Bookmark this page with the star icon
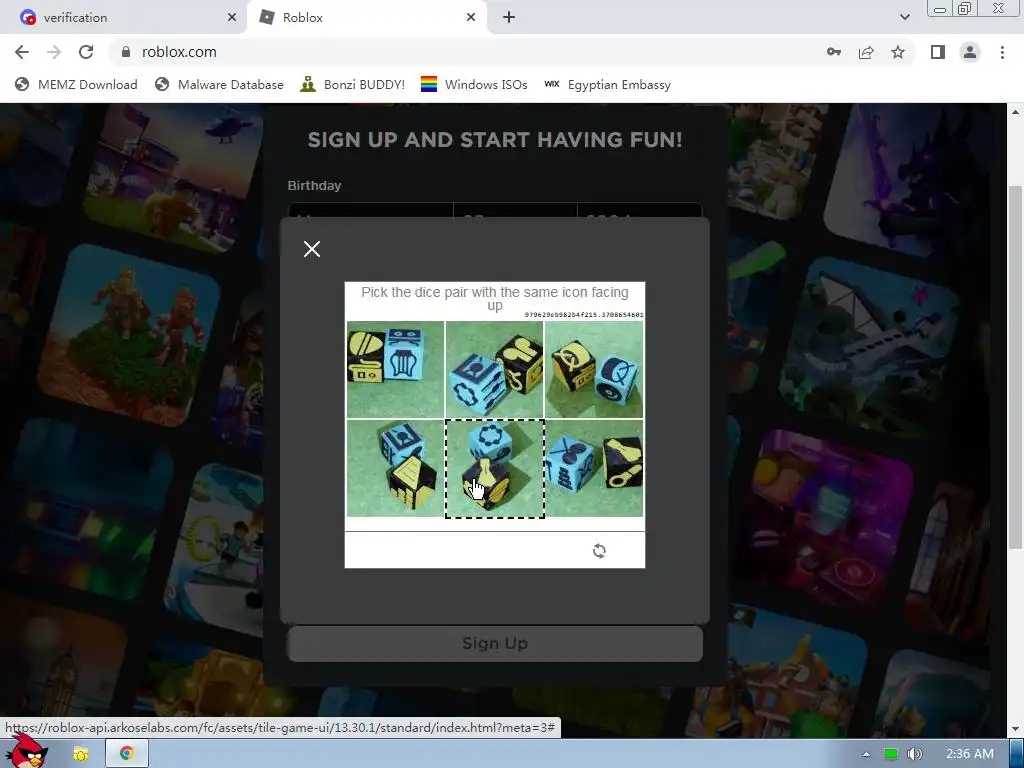This screenshot has height=768, width=1024. (x=898, y=52)
